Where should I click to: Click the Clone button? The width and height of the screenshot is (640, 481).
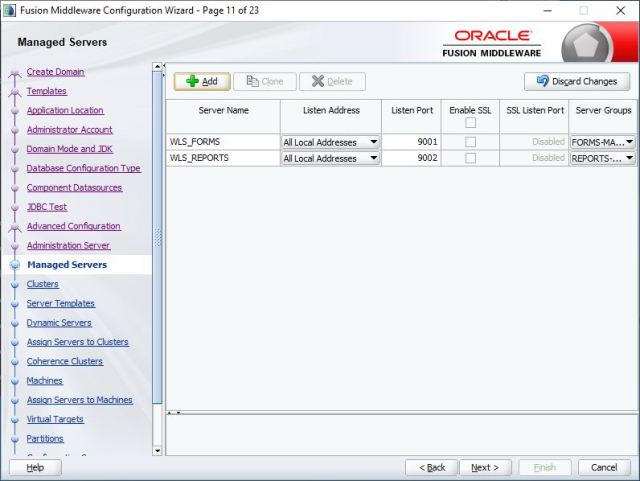pos(264,81)
